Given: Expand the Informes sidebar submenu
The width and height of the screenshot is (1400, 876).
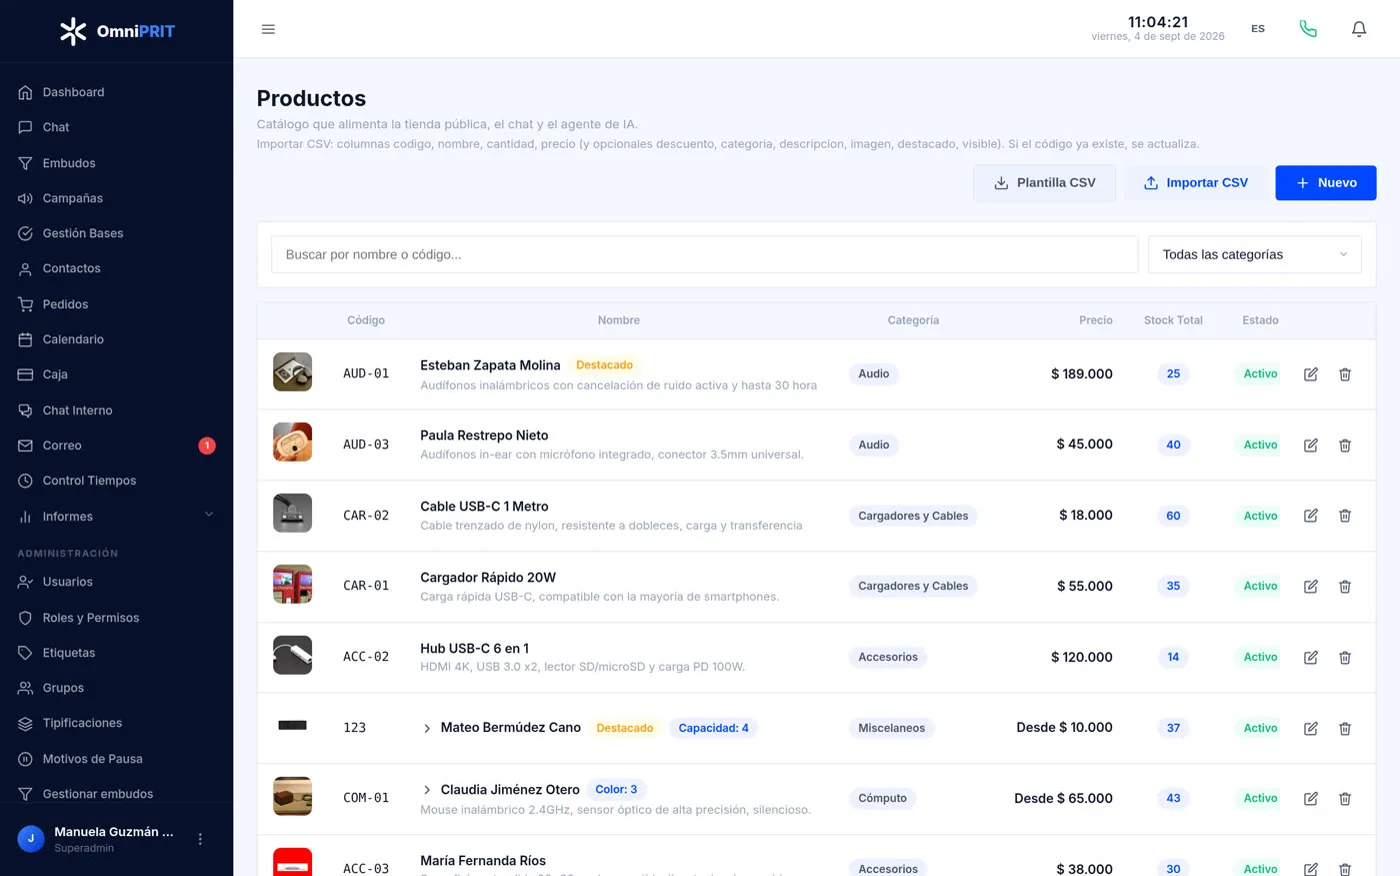Looking at the screenshot, I should point(209,515).
